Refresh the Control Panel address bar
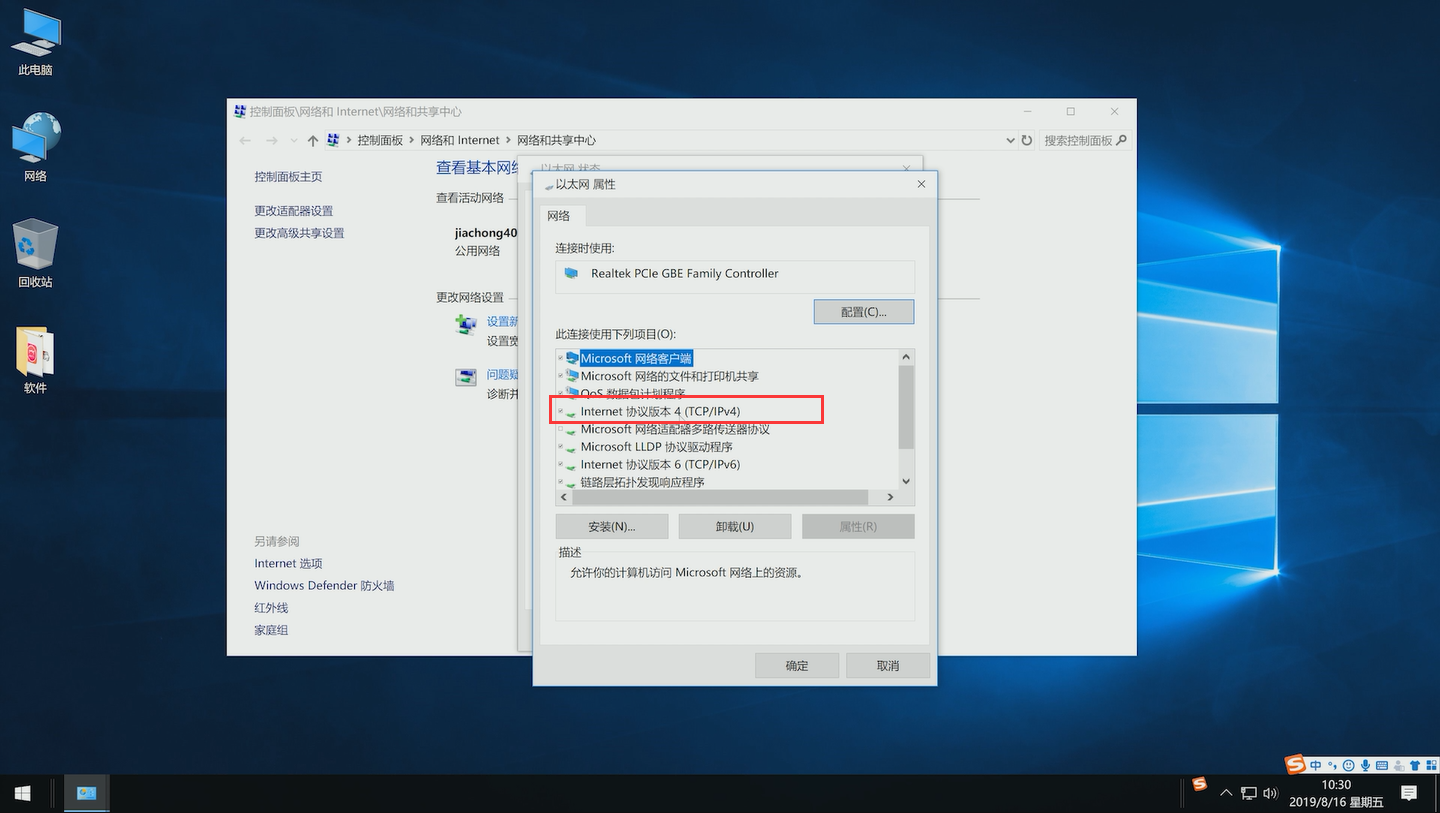The height and width of the screenshot is (813, 1440). (1026, 140)
